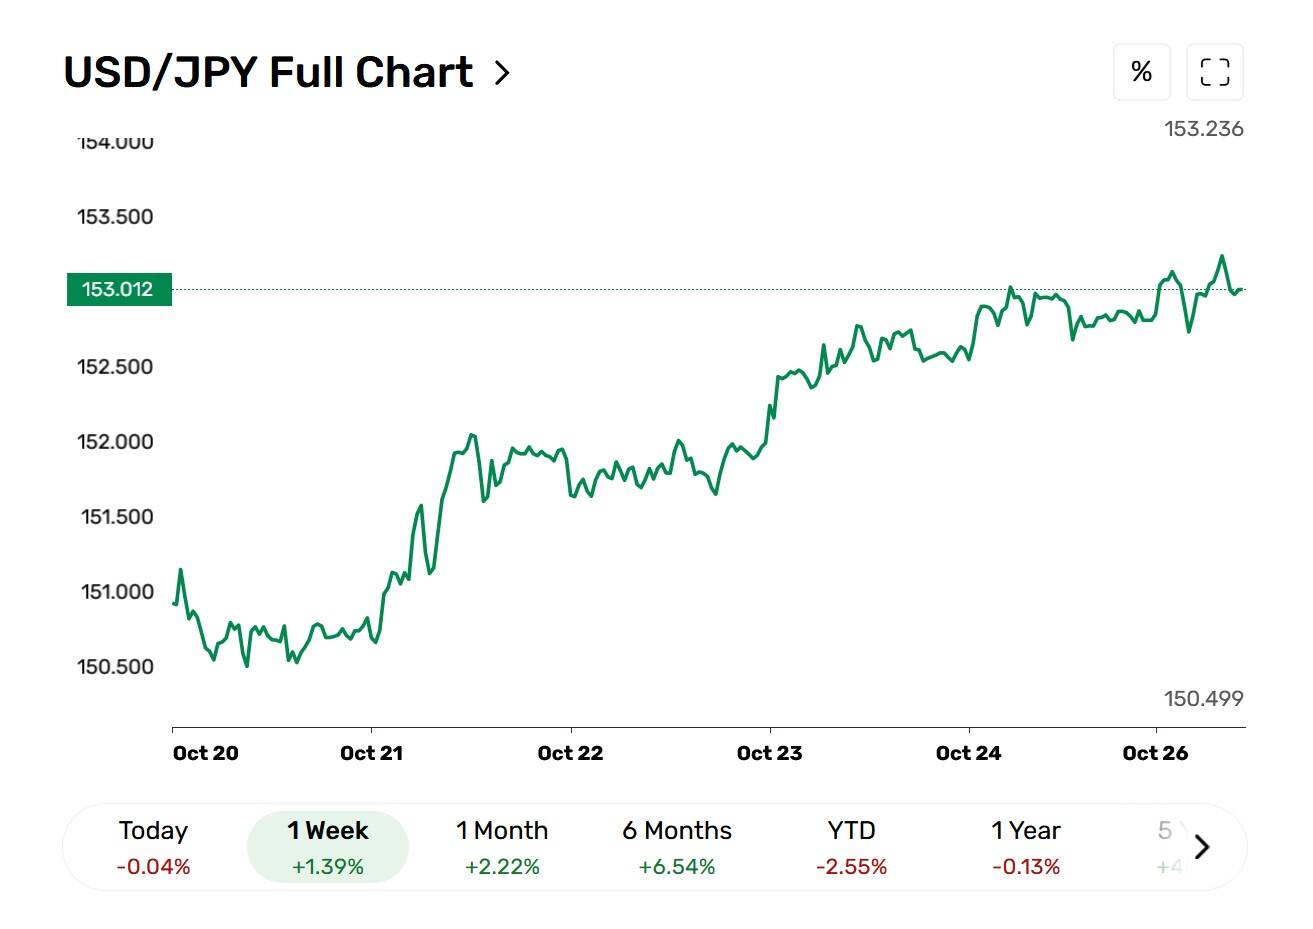Click the Oct 21 date marker
The height and width of the screenshot is (929, 1313).
tap(371, 753)
